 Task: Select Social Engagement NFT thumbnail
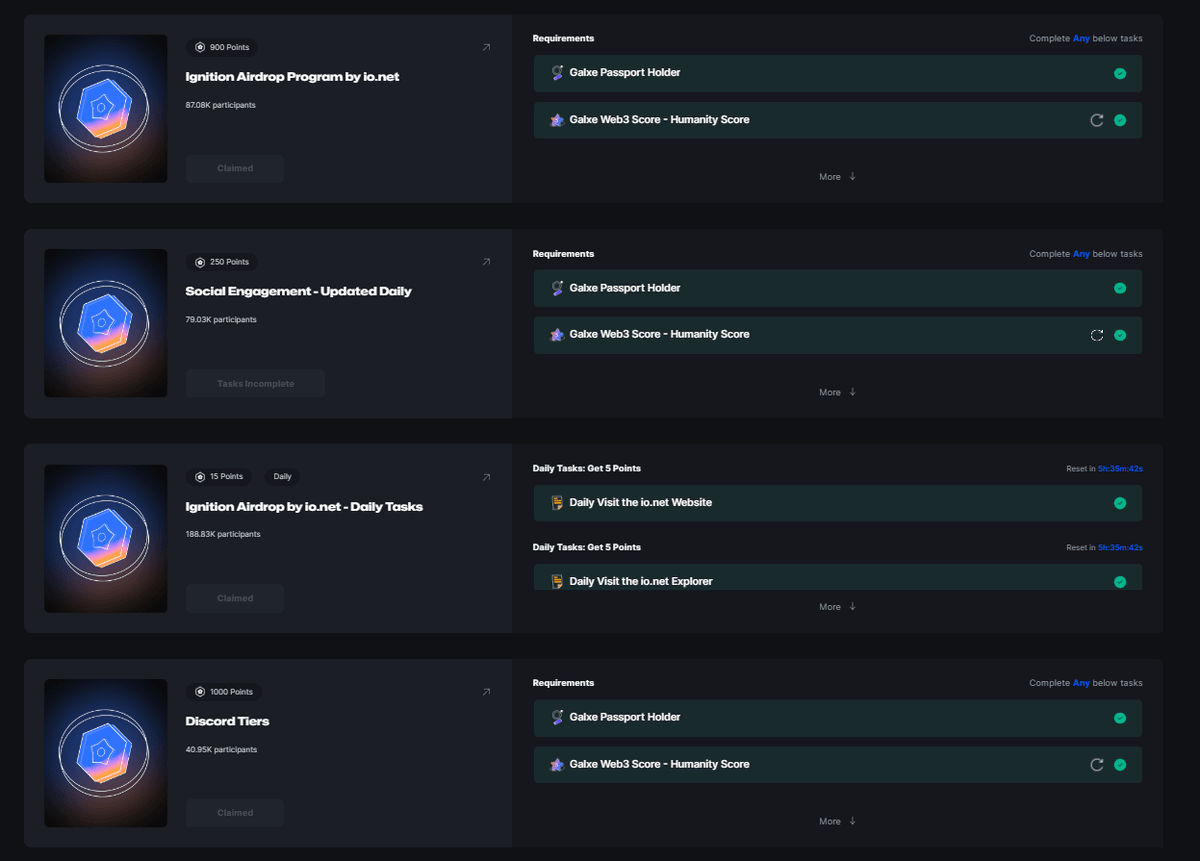pos(106,323)
